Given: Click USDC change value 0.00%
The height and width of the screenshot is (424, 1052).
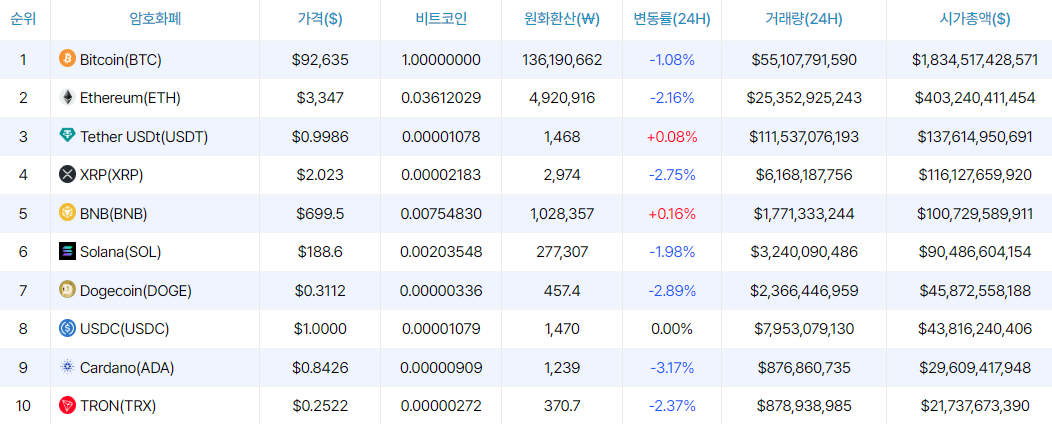Looking at the screenshot, I should (672, 329).
